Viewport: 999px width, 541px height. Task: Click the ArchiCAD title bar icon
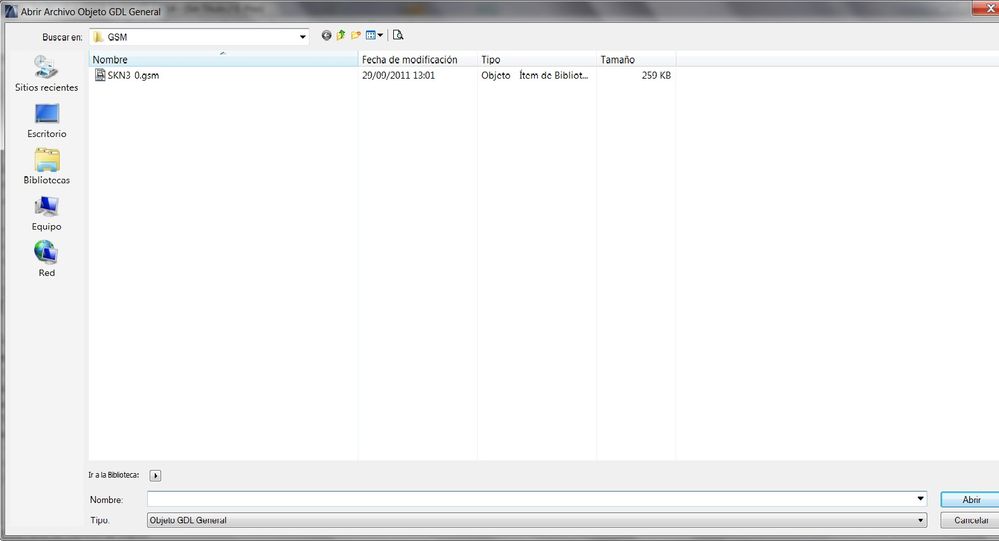11,11
